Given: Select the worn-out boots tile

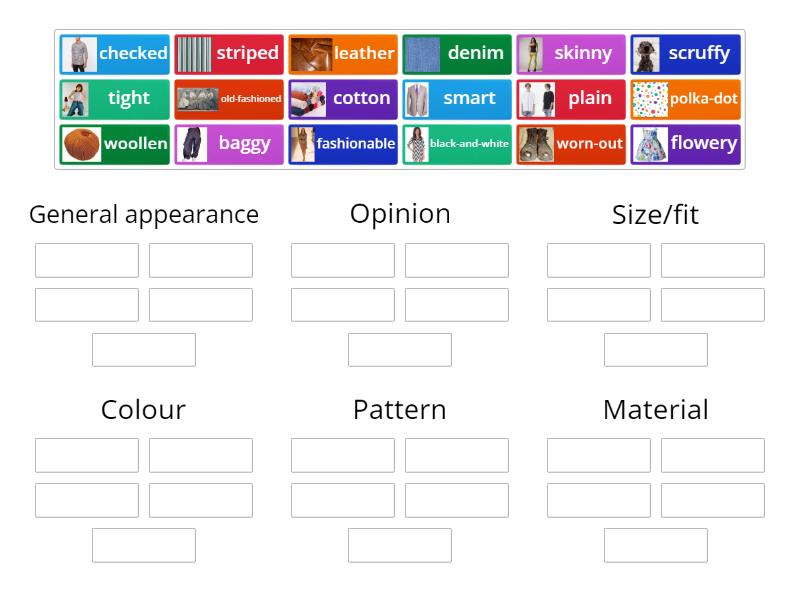Looking at the screenshot, I should [571, 143].
